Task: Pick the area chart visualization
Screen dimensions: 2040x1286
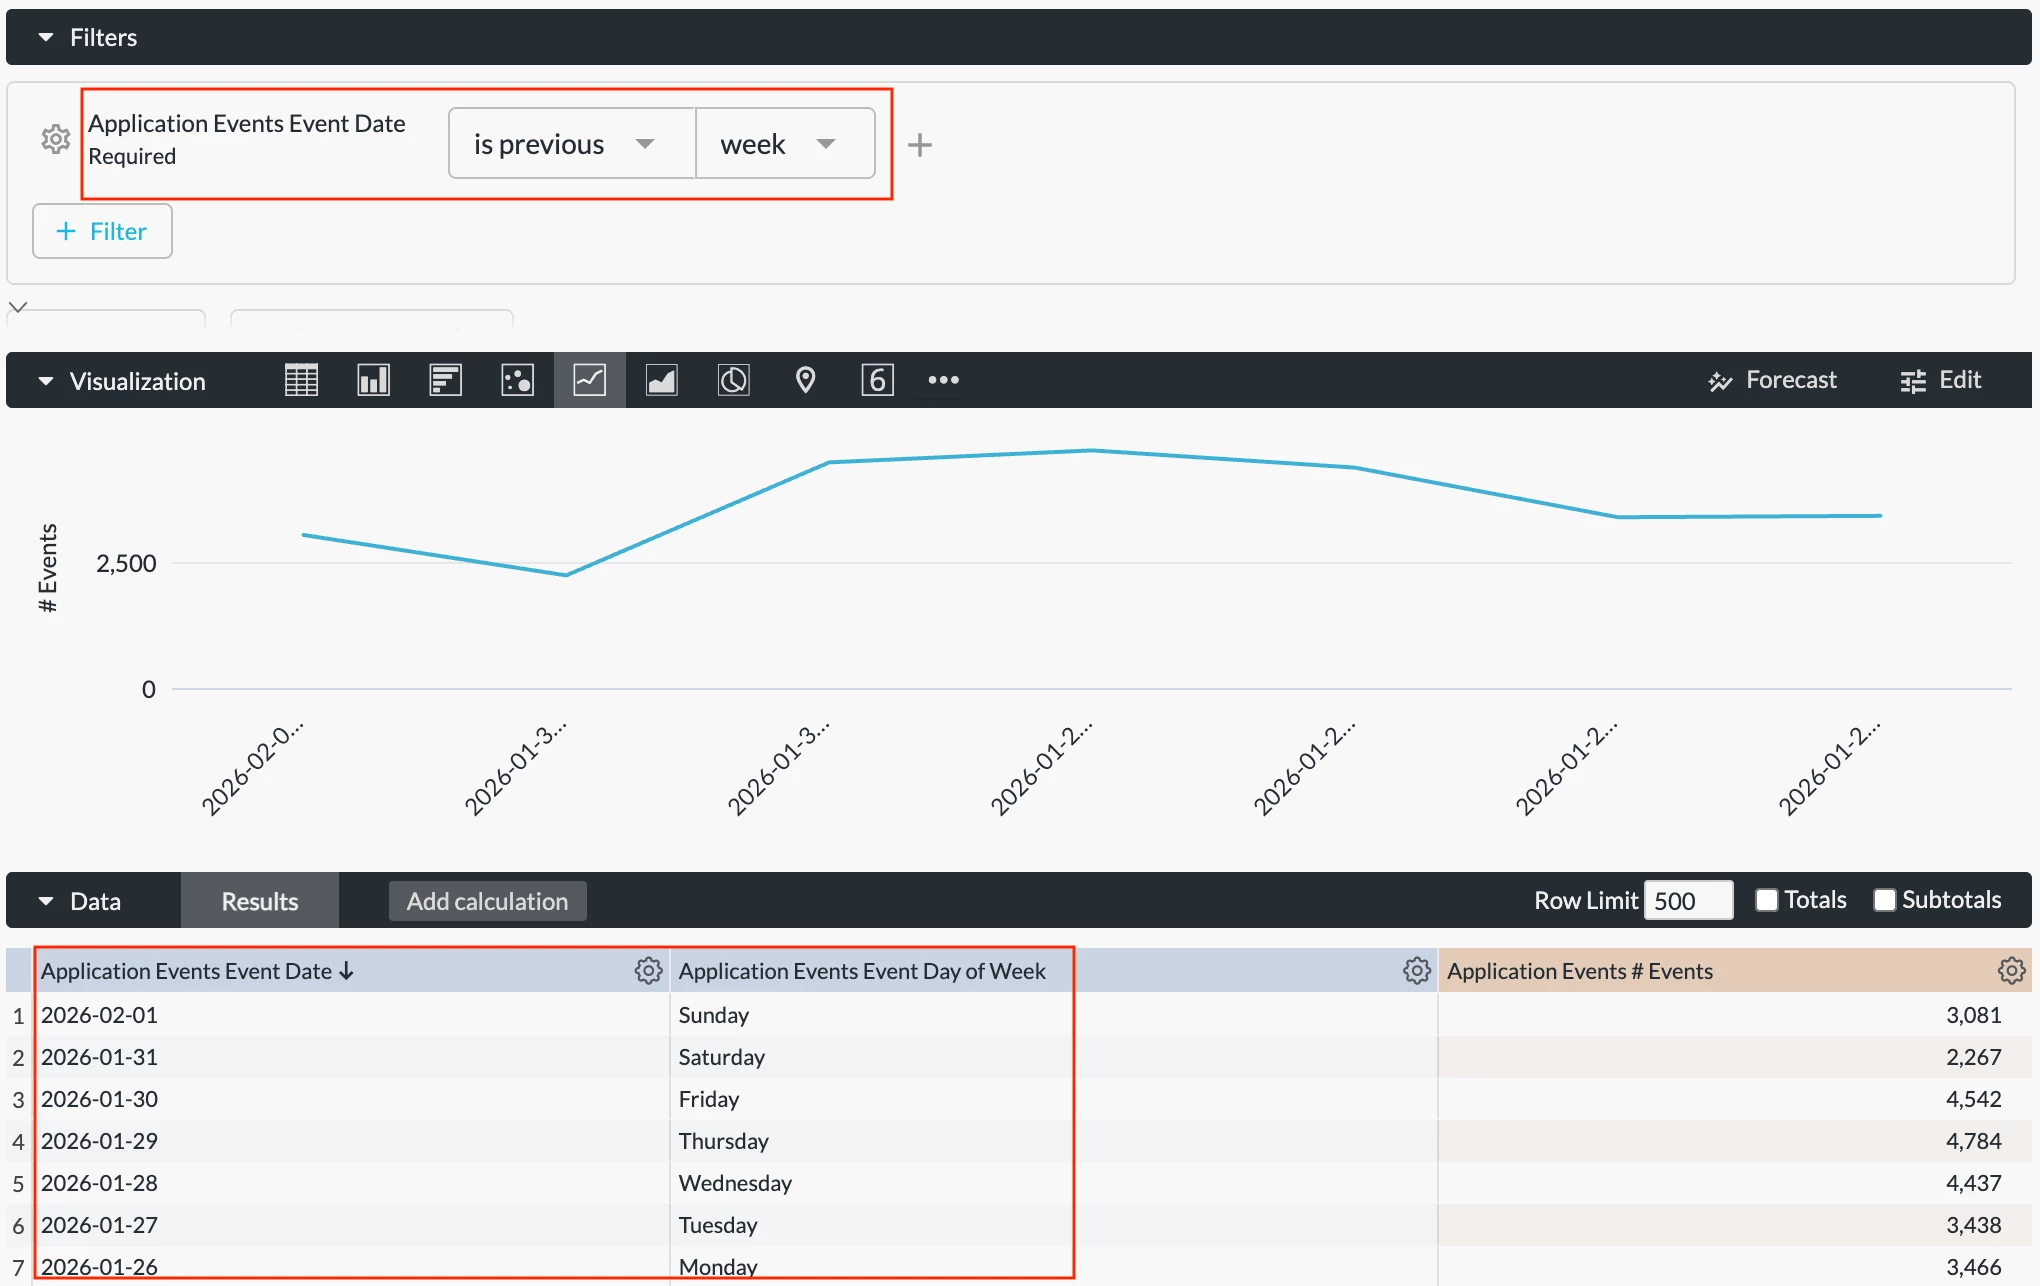Action: coord(661,380)
